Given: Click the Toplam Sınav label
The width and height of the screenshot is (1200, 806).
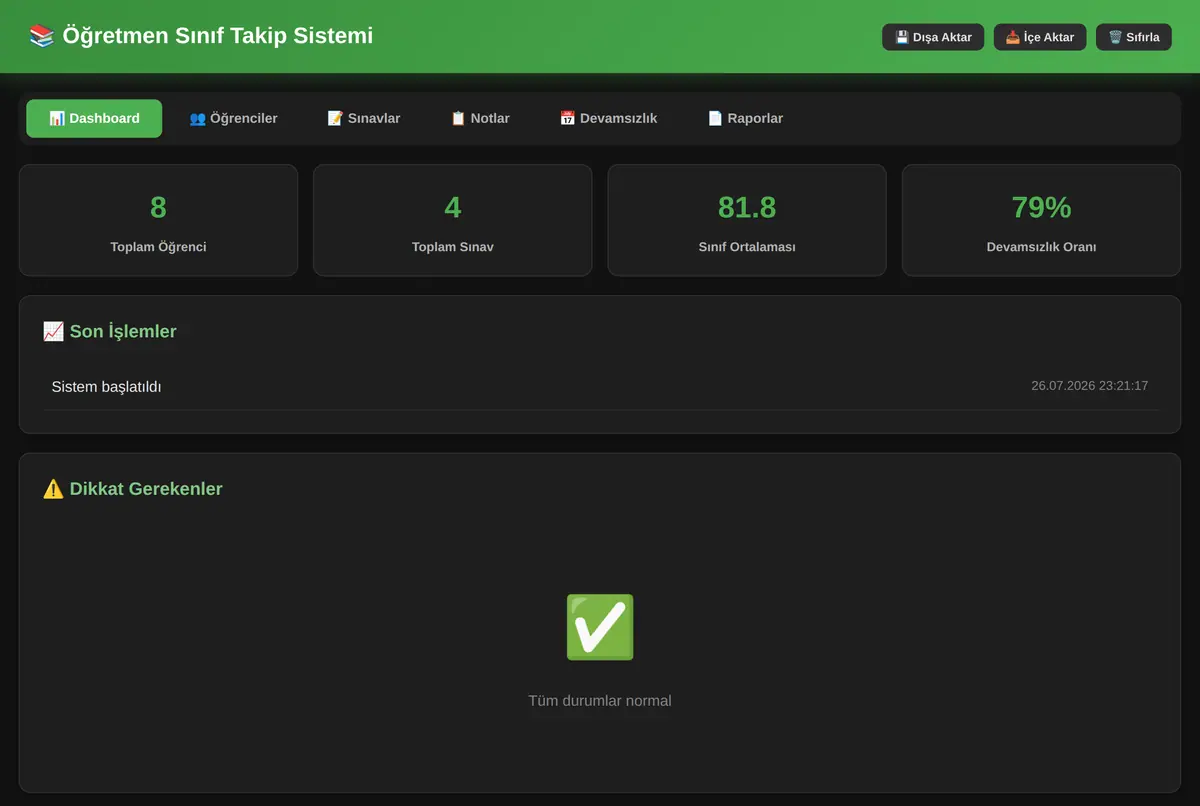Looking at the screenshot, I should click(453, 247).
